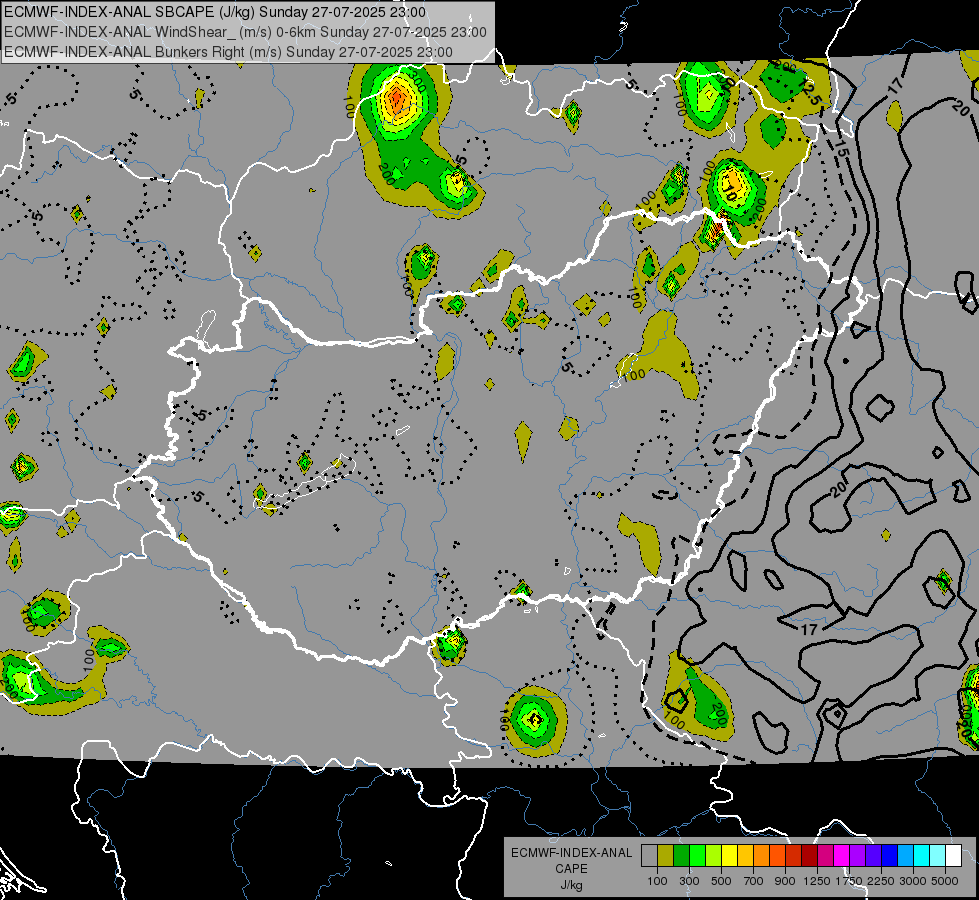This screenshot has height=900, width=979.
Task: Click the CAPE label in the legend
Action: tap(571, 869)
